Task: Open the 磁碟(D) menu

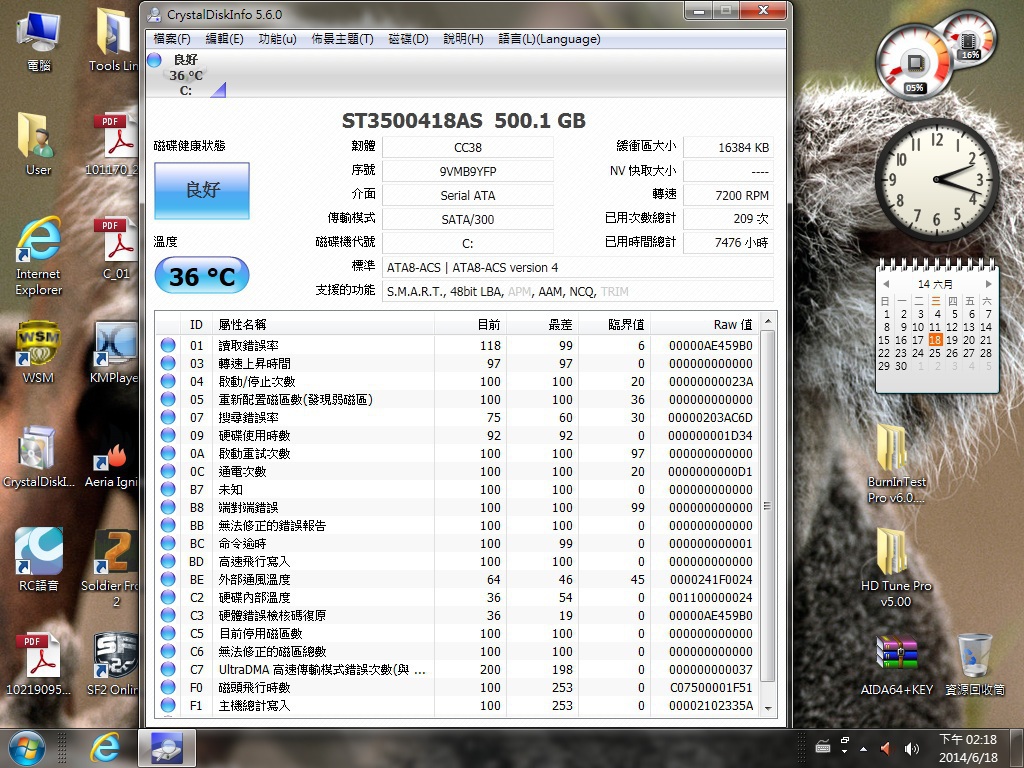Action: tap(408, 39)
